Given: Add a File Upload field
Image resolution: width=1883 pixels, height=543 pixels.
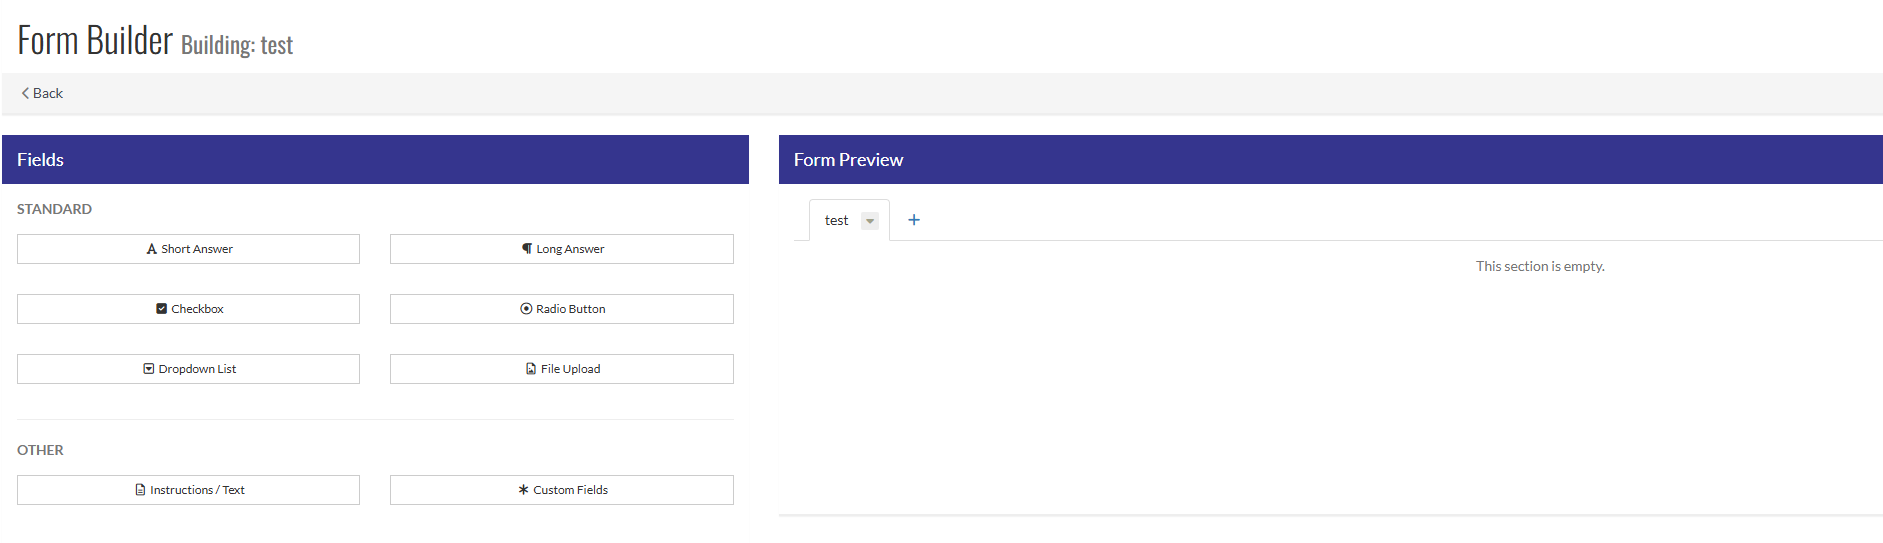Looking at the screenshot, I should (562, 369).
